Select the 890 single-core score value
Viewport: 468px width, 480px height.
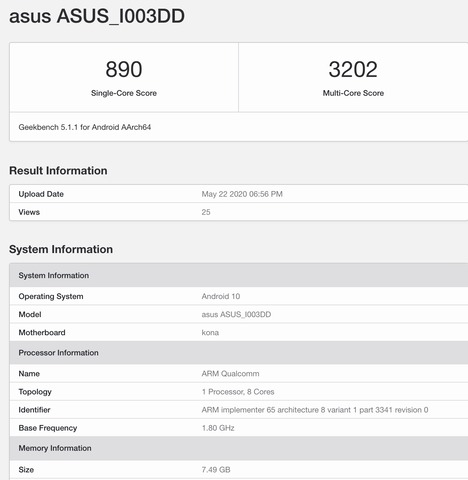click(x=124, y=69)
